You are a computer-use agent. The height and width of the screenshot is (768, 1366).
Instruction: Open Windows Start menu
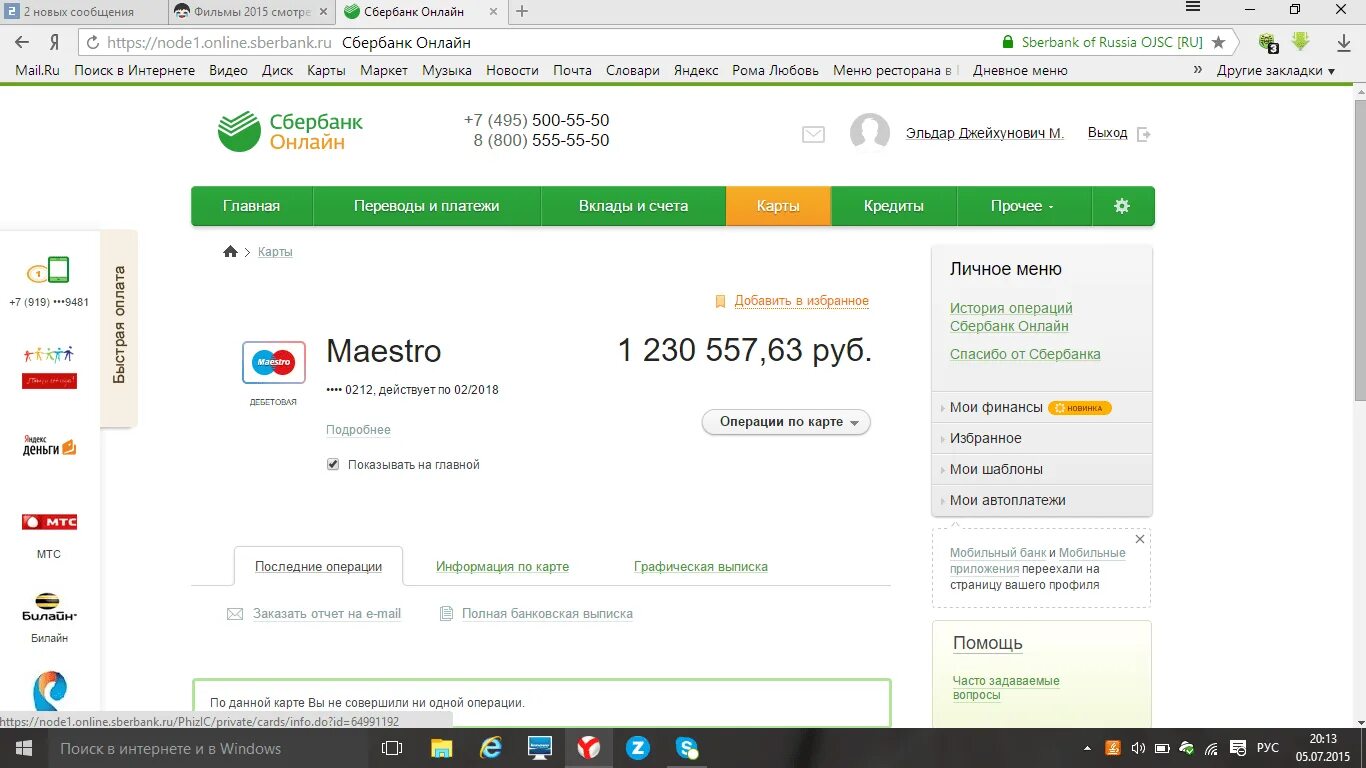tap(23, 748)
